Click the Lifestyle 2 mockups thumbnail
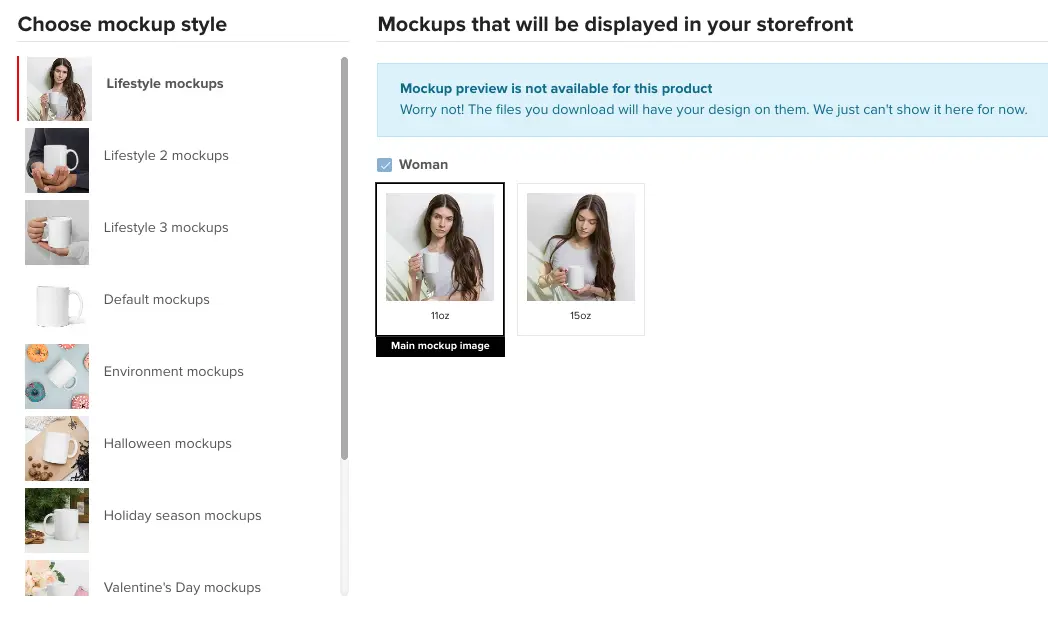Image resolution: width=1048 pixels, height=621 pixels. point(57,160)
